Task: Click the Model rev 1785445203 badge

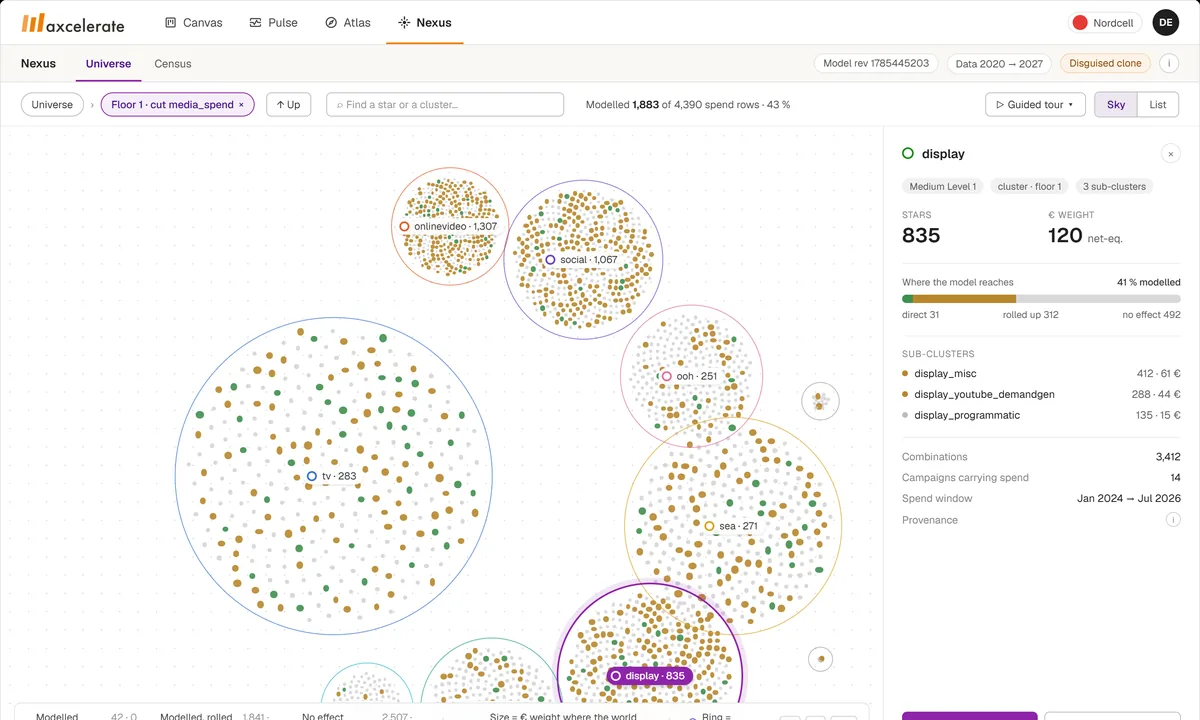Action: coord(876,63)
